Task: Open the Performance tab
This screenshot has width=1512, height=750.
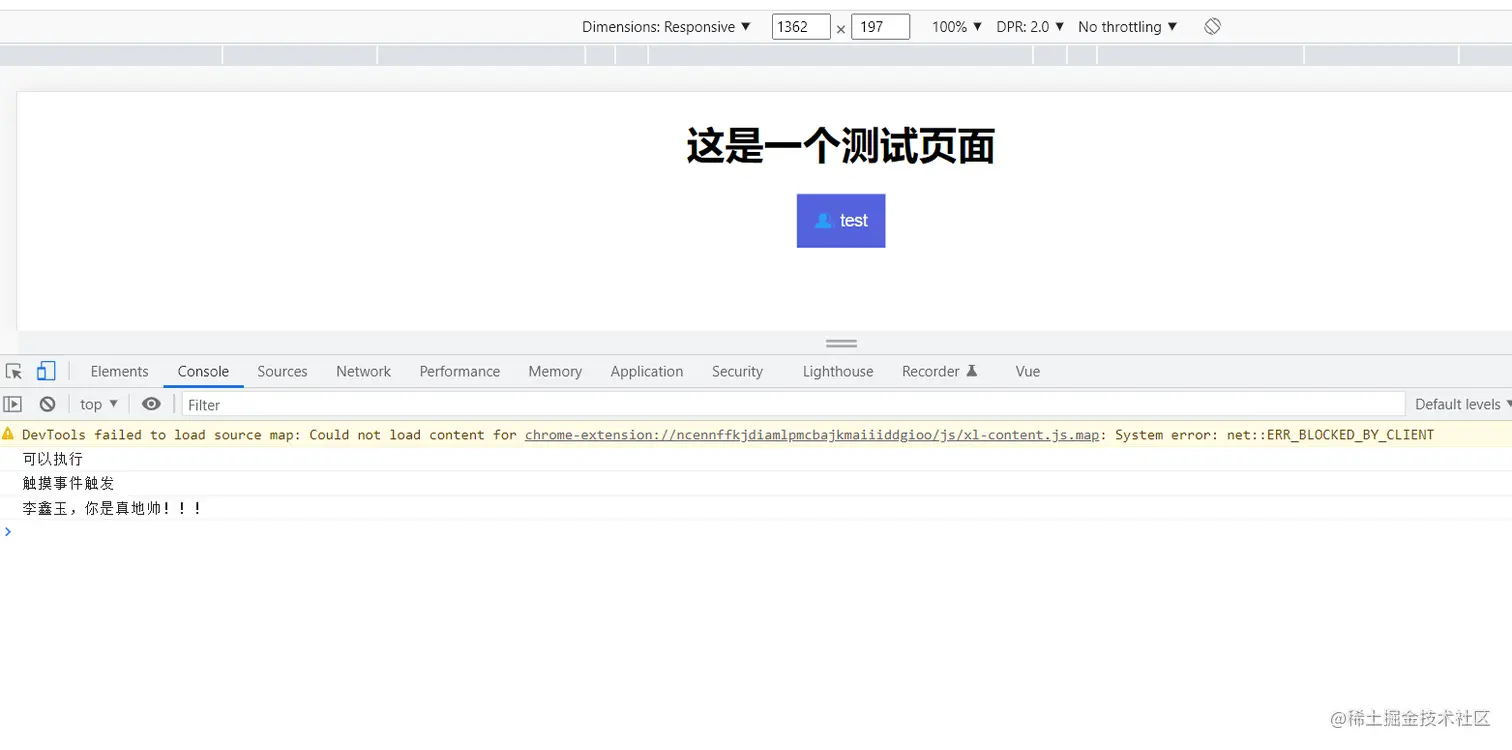Action: pyautogui.click(x=459, y=371)
